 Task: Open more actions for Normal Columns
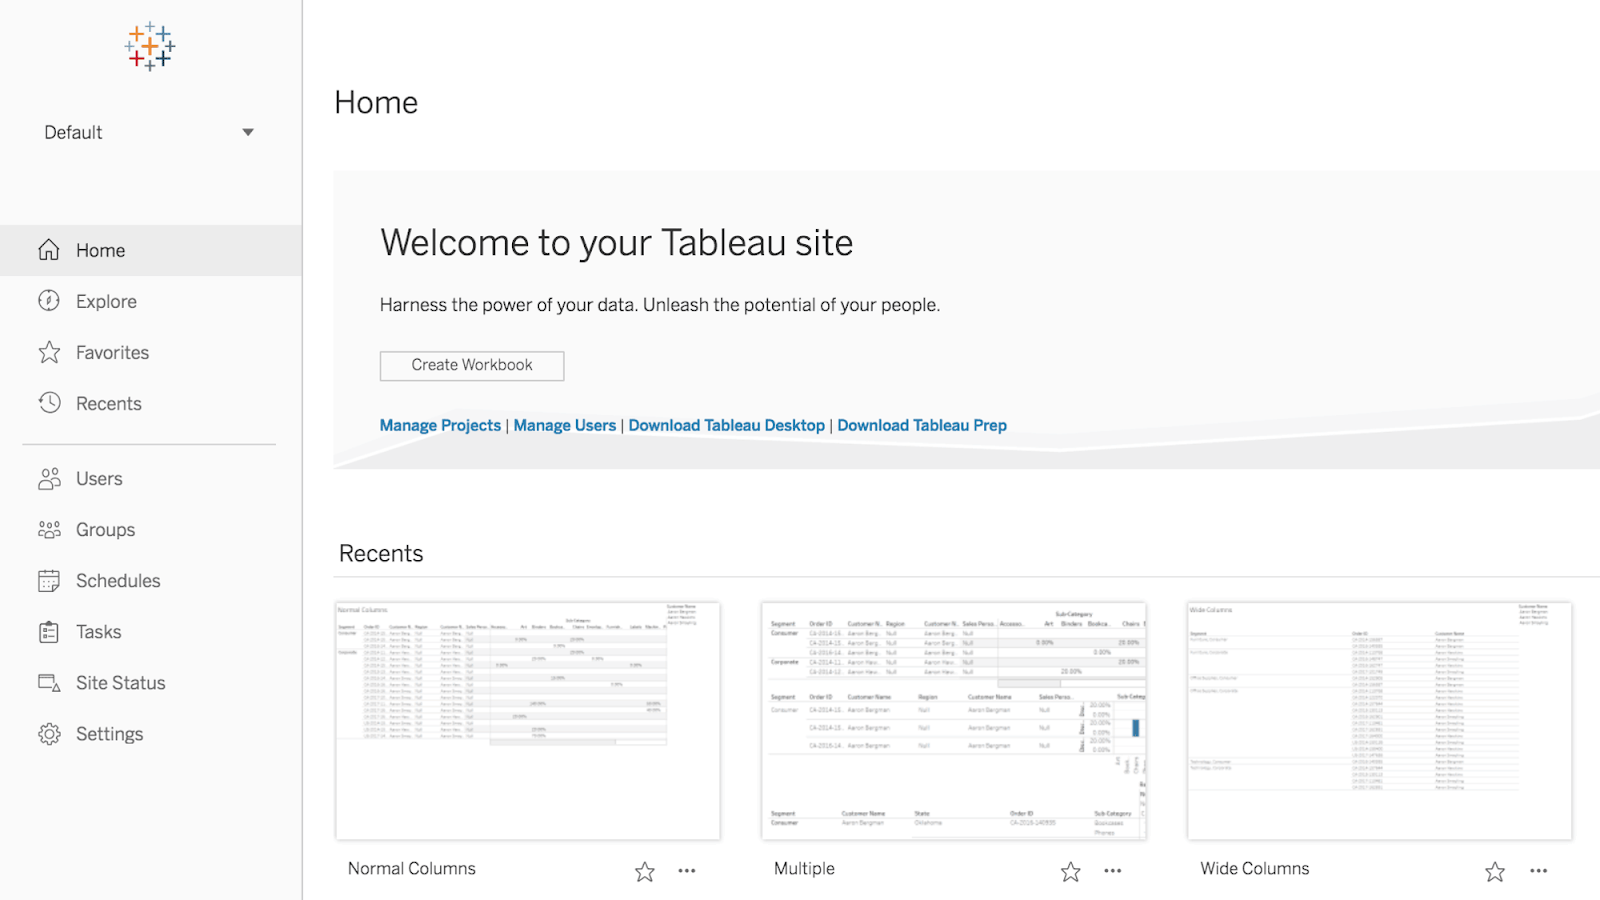pos(687,871)
